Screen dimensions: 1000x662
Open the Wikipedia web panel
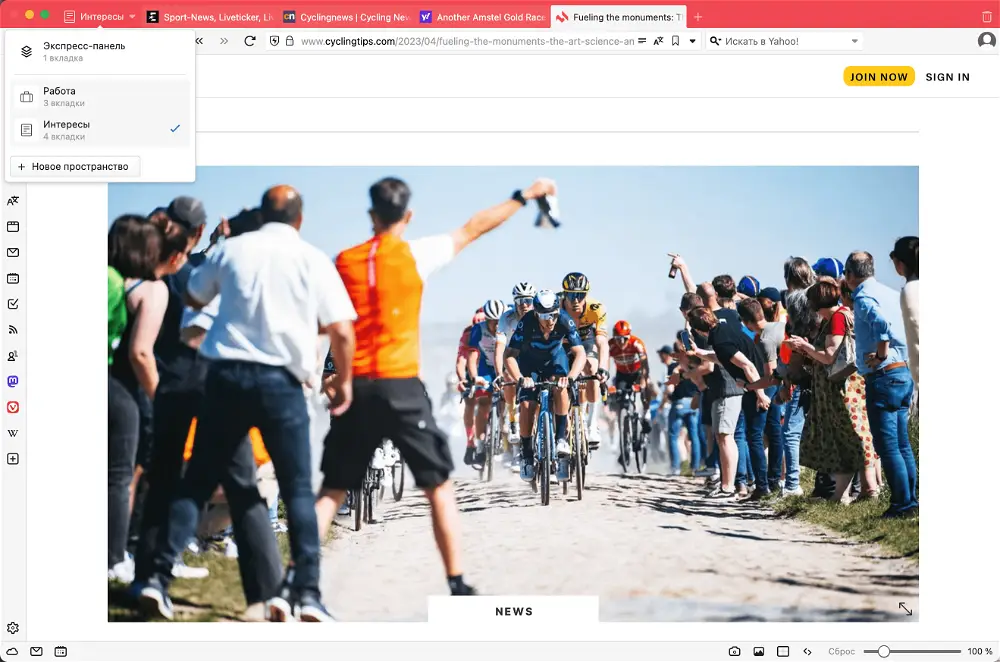point(13,433)
